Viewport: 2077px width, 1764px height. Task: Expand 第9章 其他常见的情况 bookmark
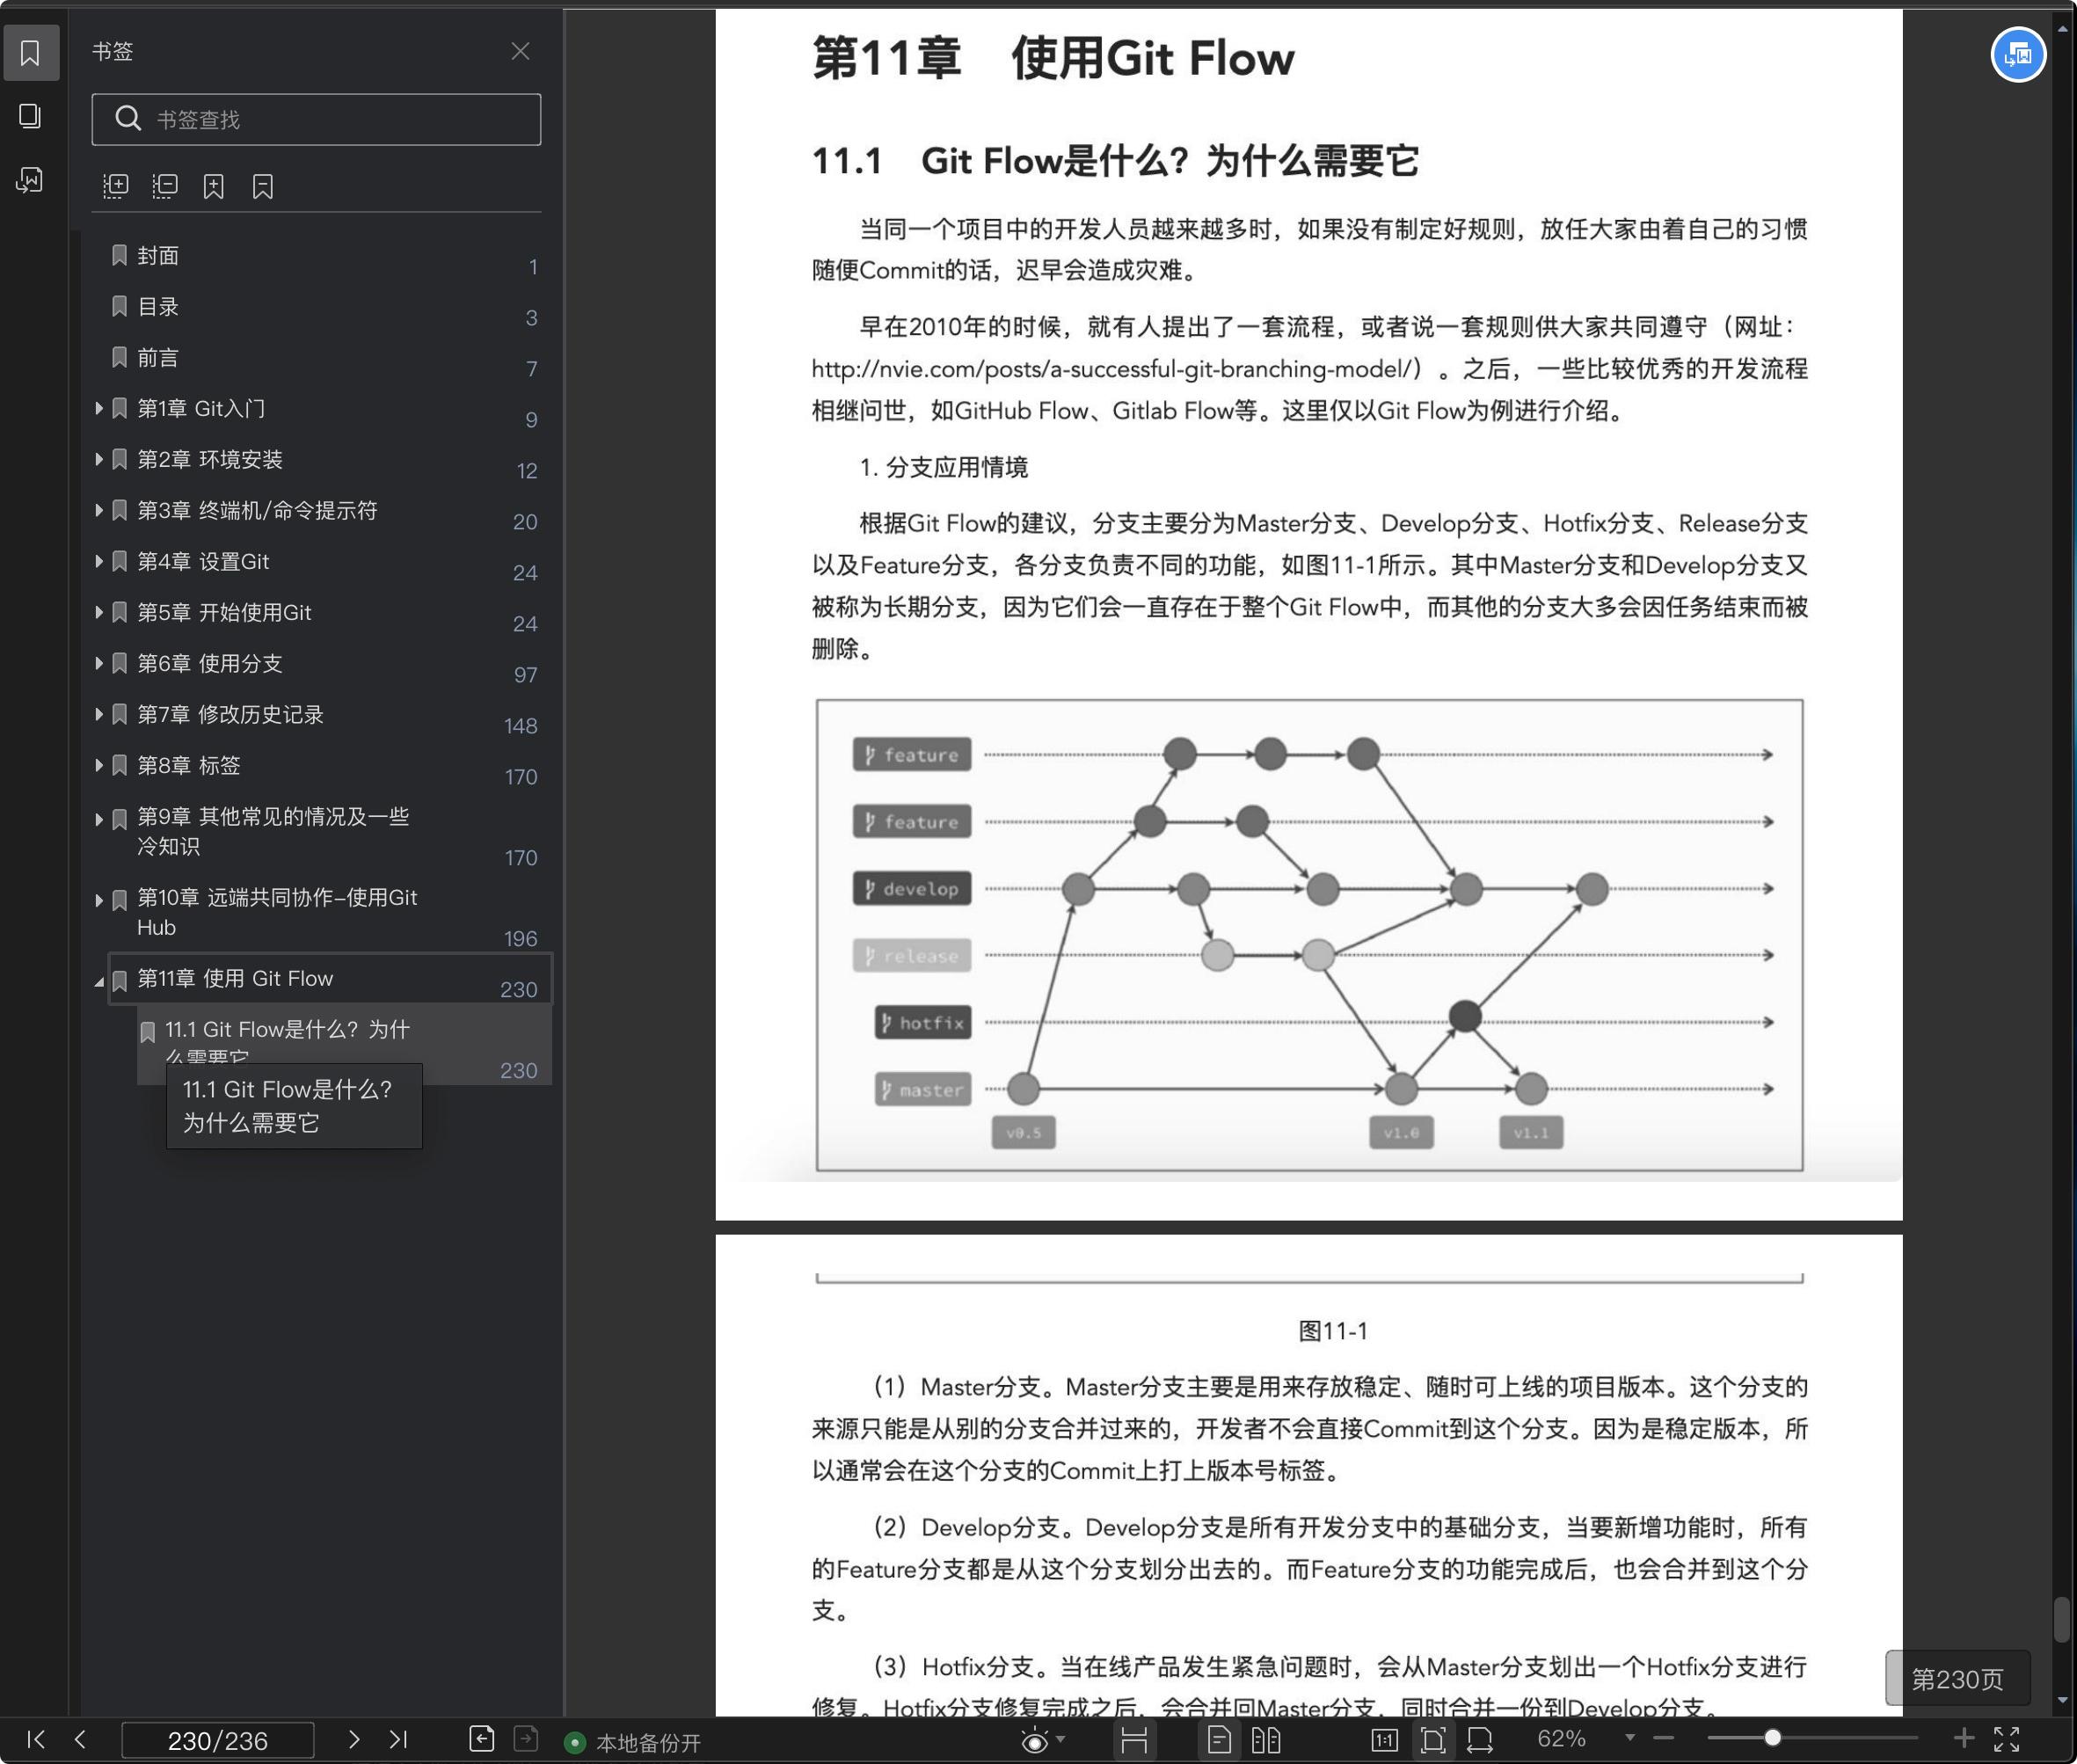point(99,819)
